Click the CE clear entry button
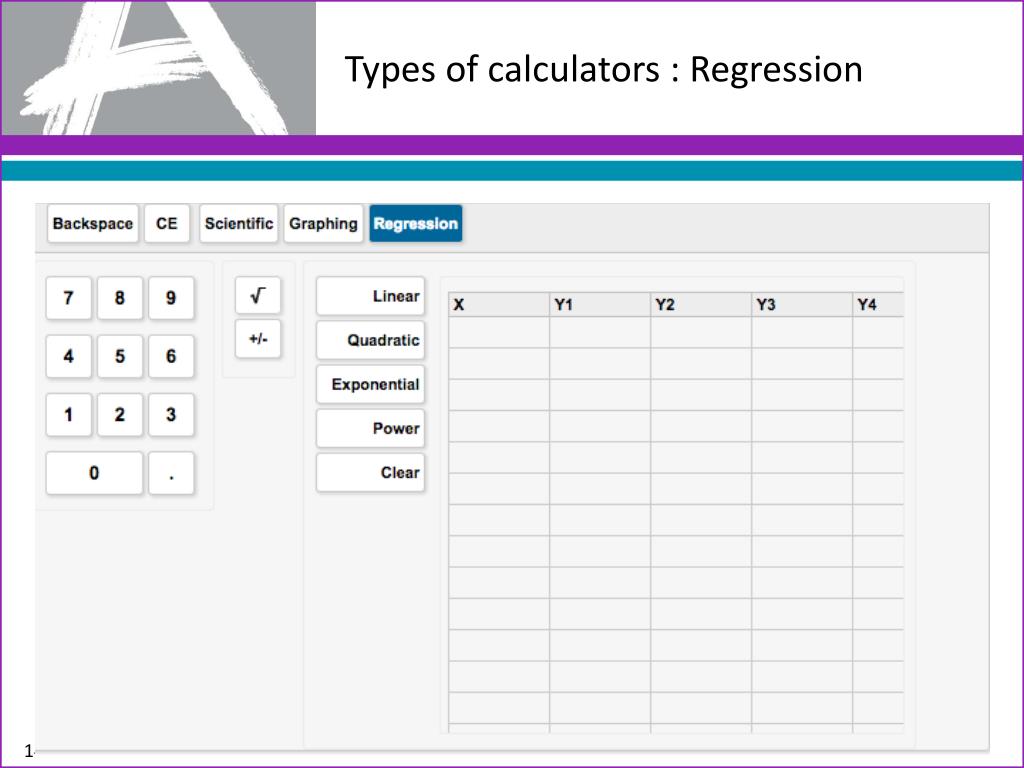Screen dimensions: 1024x768 click(166, 224)
